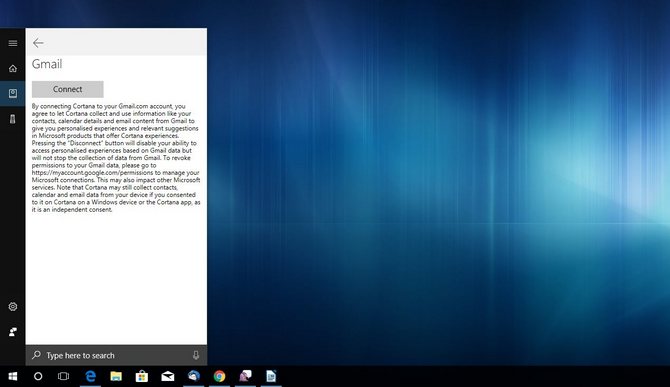
Task: Go to Cortana Home
Action: [x=13, y=68]
